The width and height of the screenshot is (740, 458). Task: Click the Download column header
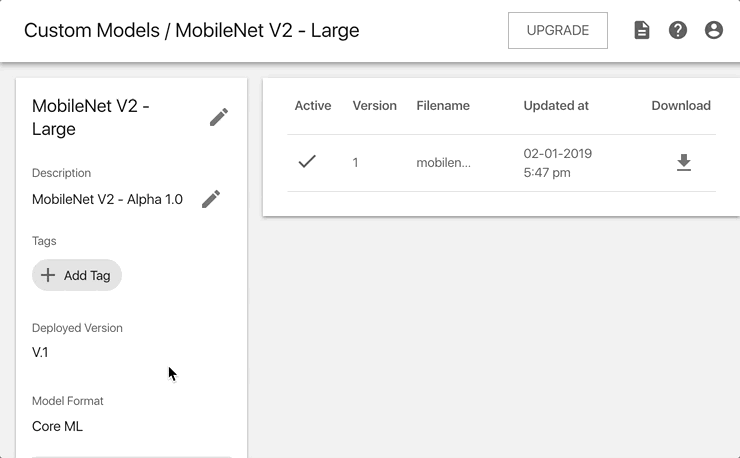pyautogui.click(x=681, y=105)
